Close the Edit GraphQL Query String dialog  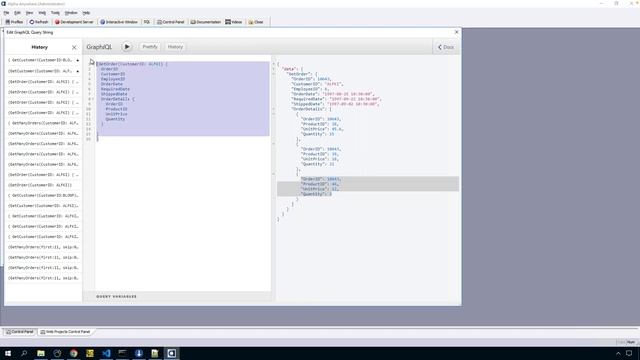(456, 32)
